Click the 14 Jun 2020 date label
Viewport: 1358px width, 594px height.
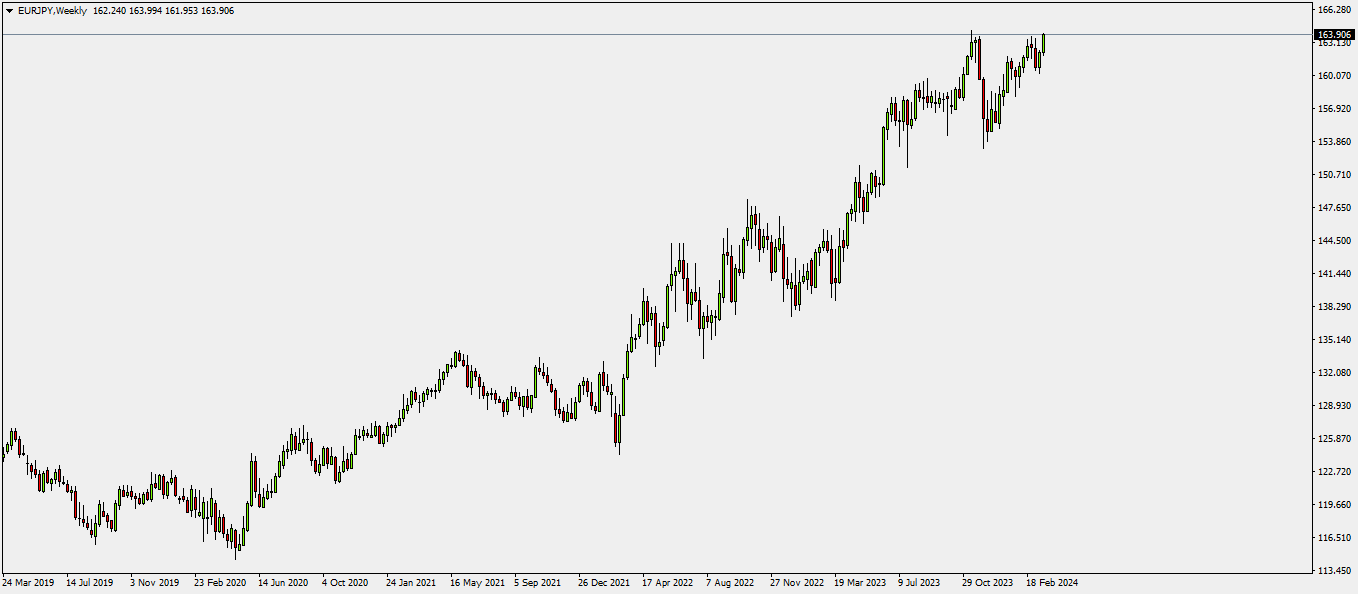(283, 582)
